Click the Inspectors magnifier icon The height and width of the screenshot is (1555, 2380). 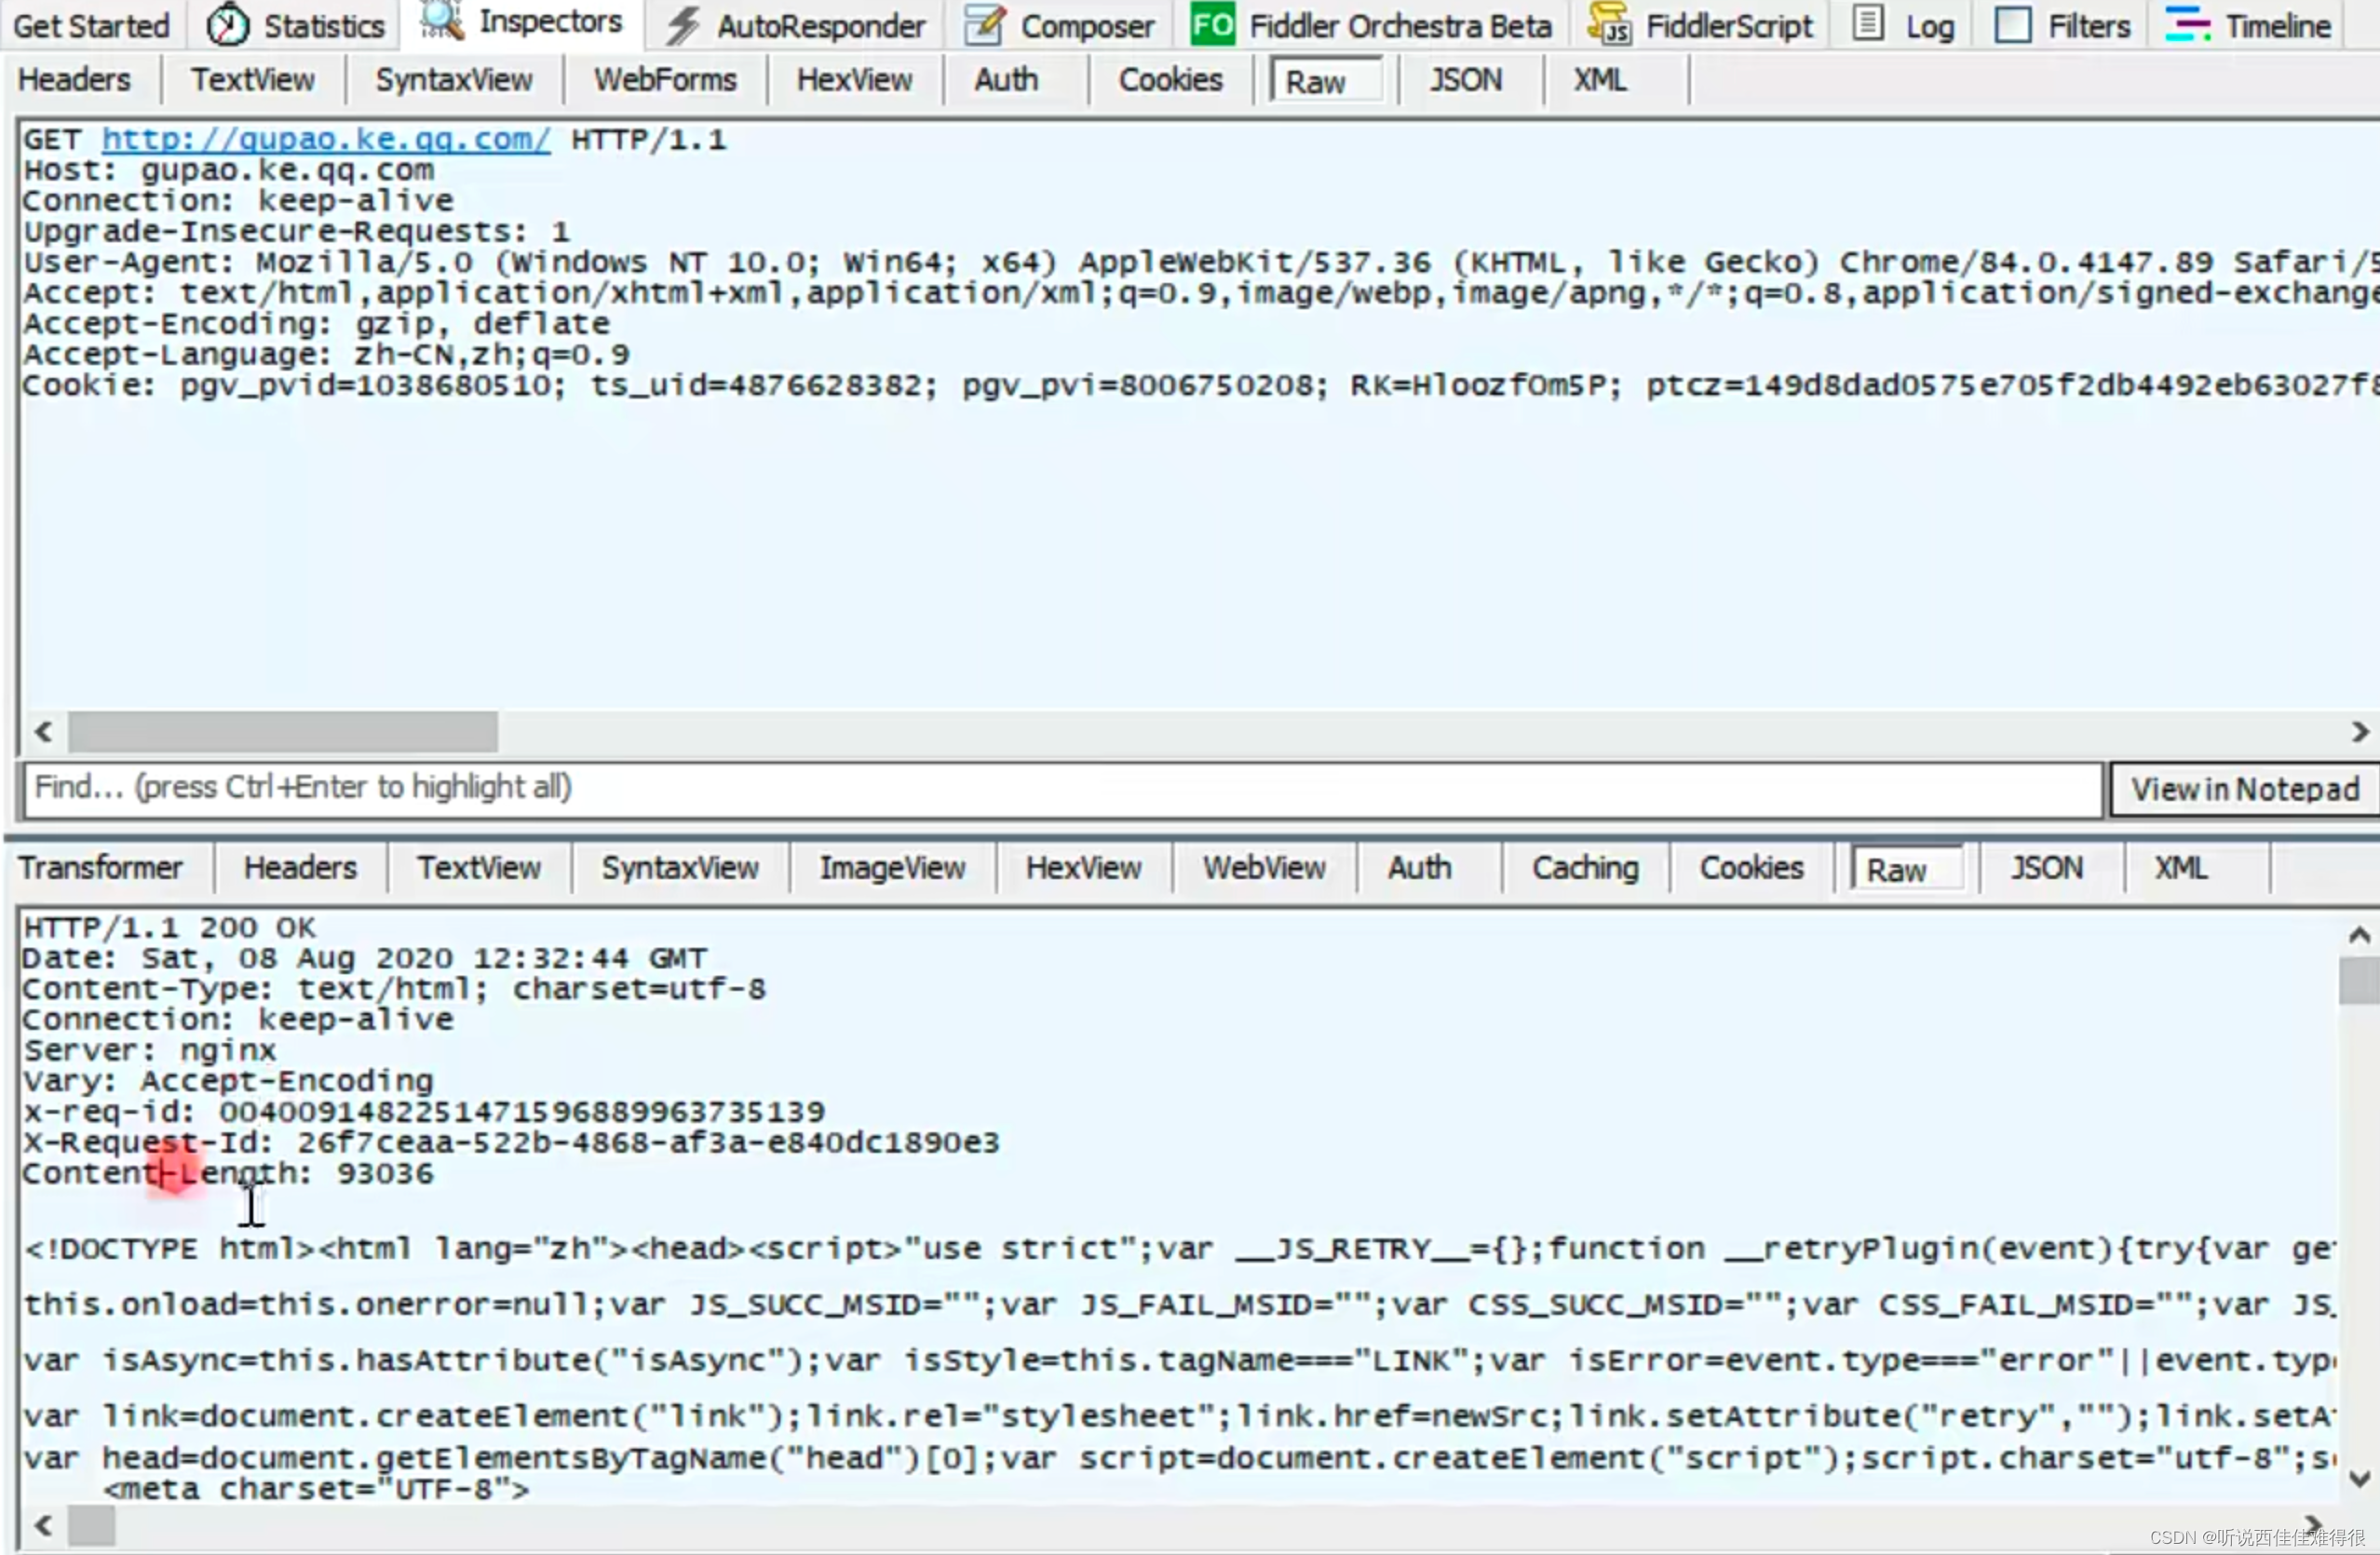(x=441, y=20)
